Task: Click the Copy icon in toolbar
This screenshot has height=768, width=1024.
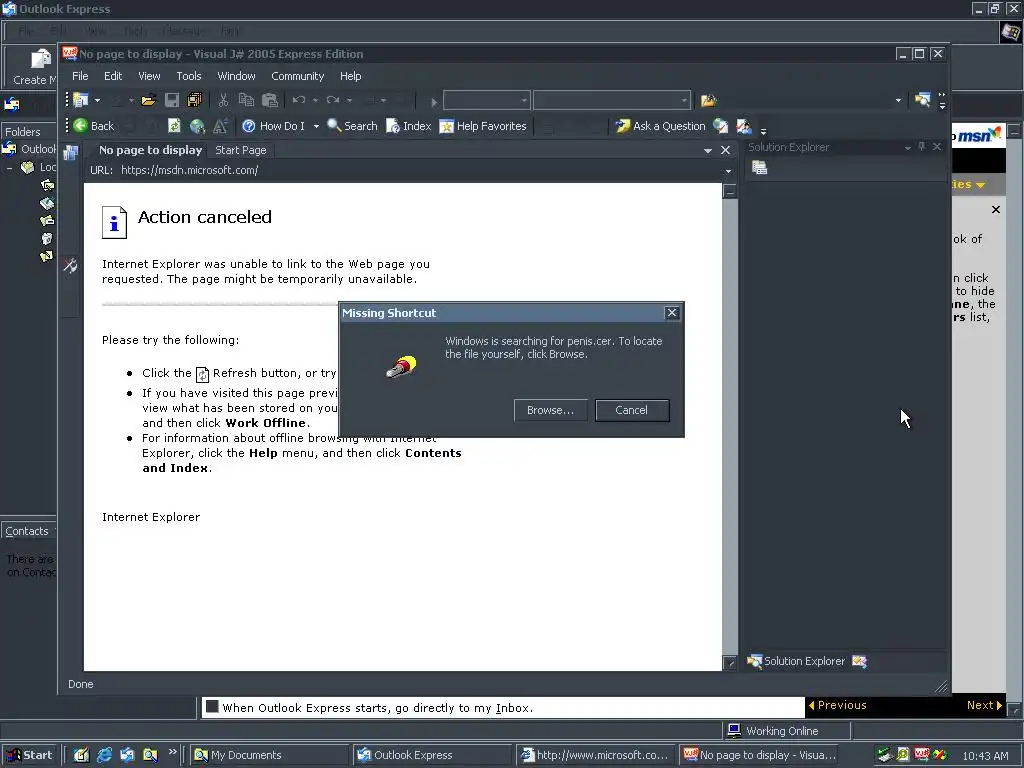Action: coord(246,100)
